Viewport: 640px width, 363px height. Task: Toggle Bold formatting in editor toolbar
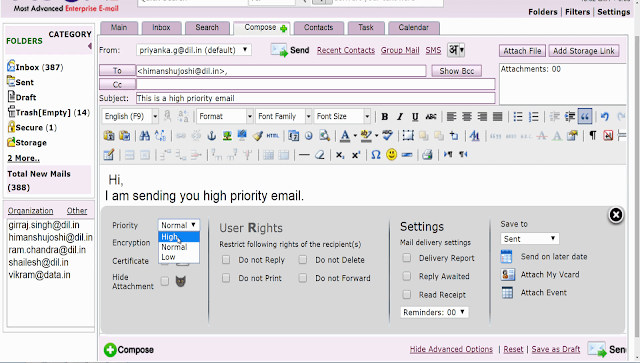pyautogui.click(x=384, y=117)
